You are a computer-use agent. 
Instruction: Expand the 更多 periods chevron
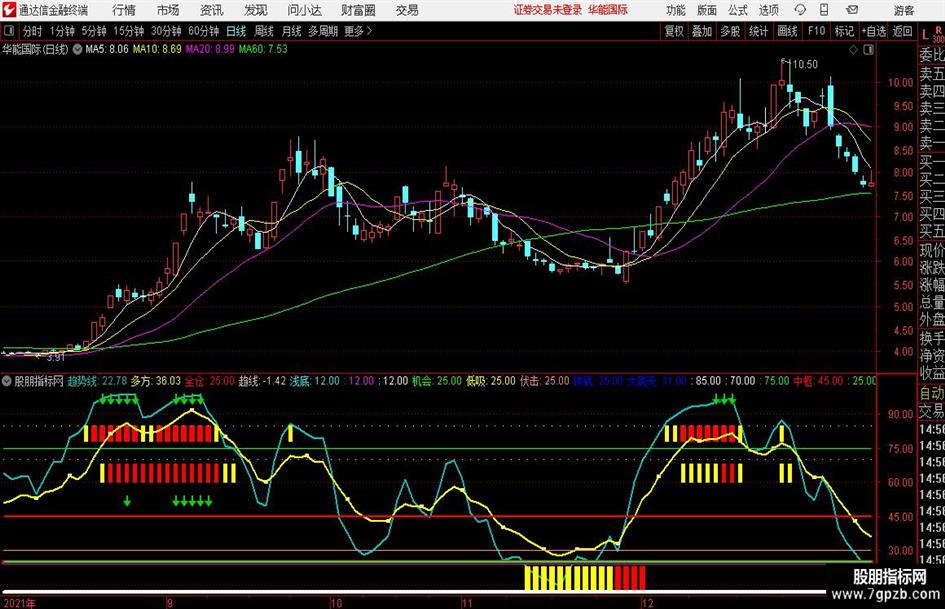coord(370,31)
